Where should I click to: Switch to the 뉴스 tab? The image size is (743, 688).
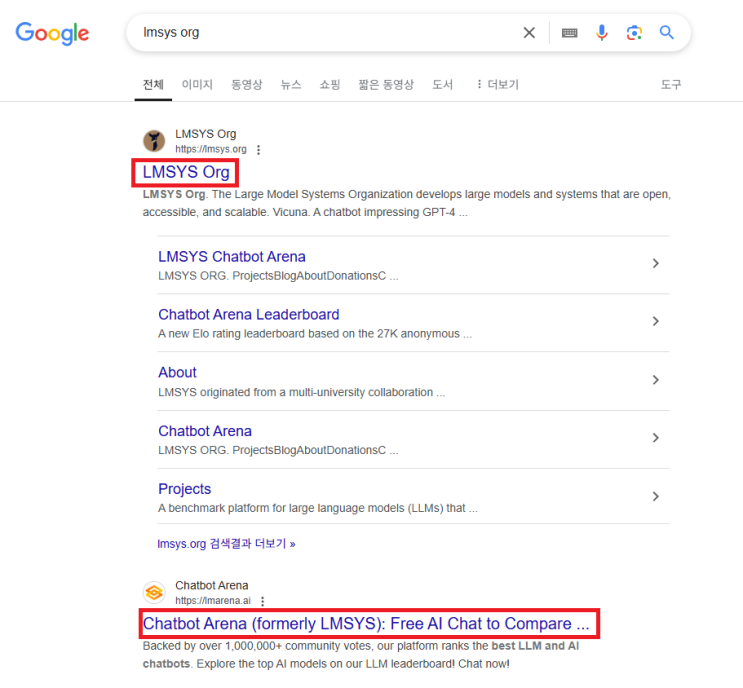(290, 85)
